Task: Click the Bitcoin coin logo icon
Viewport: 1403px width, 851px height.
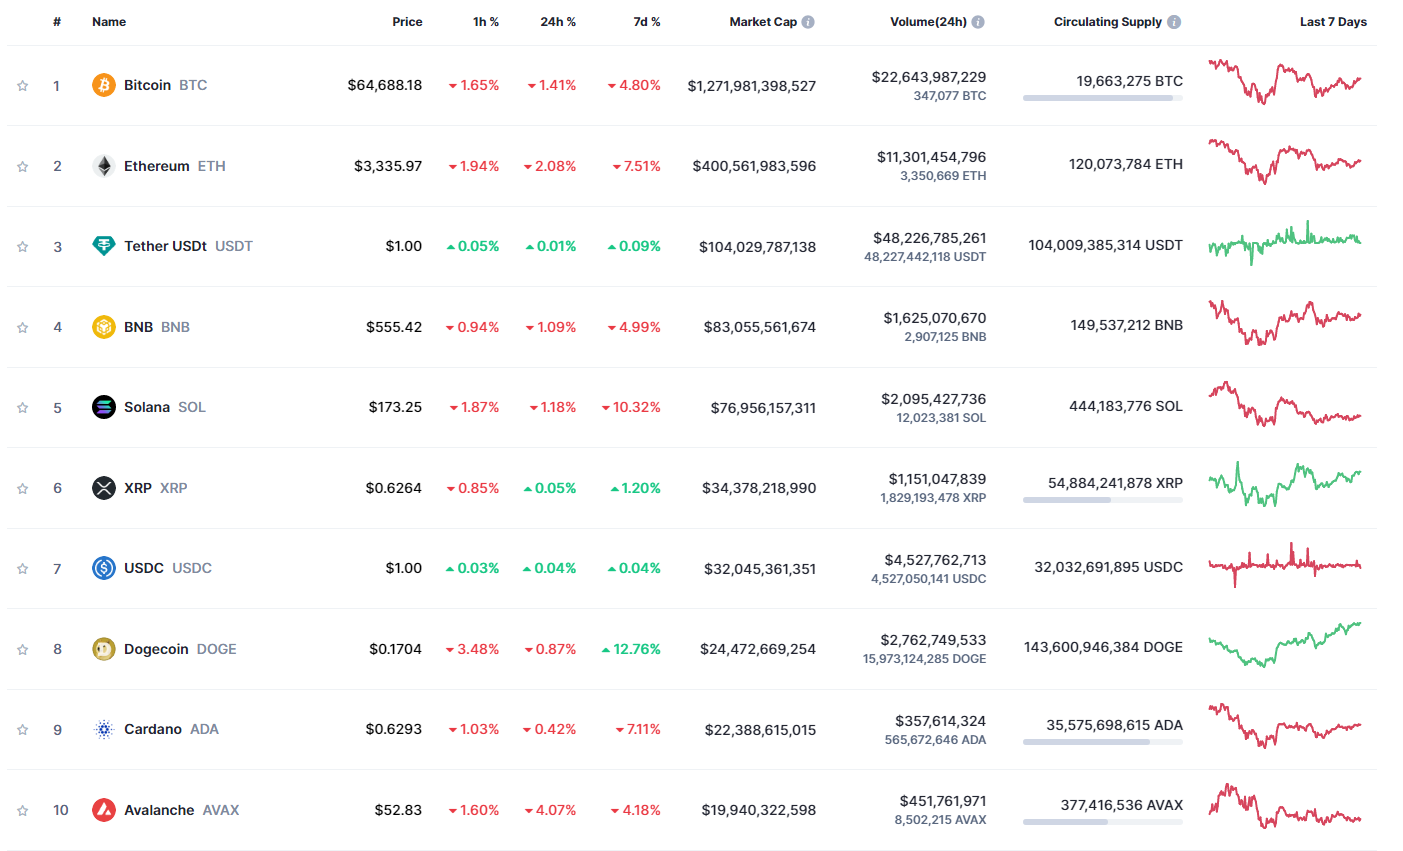Action: [x=104, y=85]
